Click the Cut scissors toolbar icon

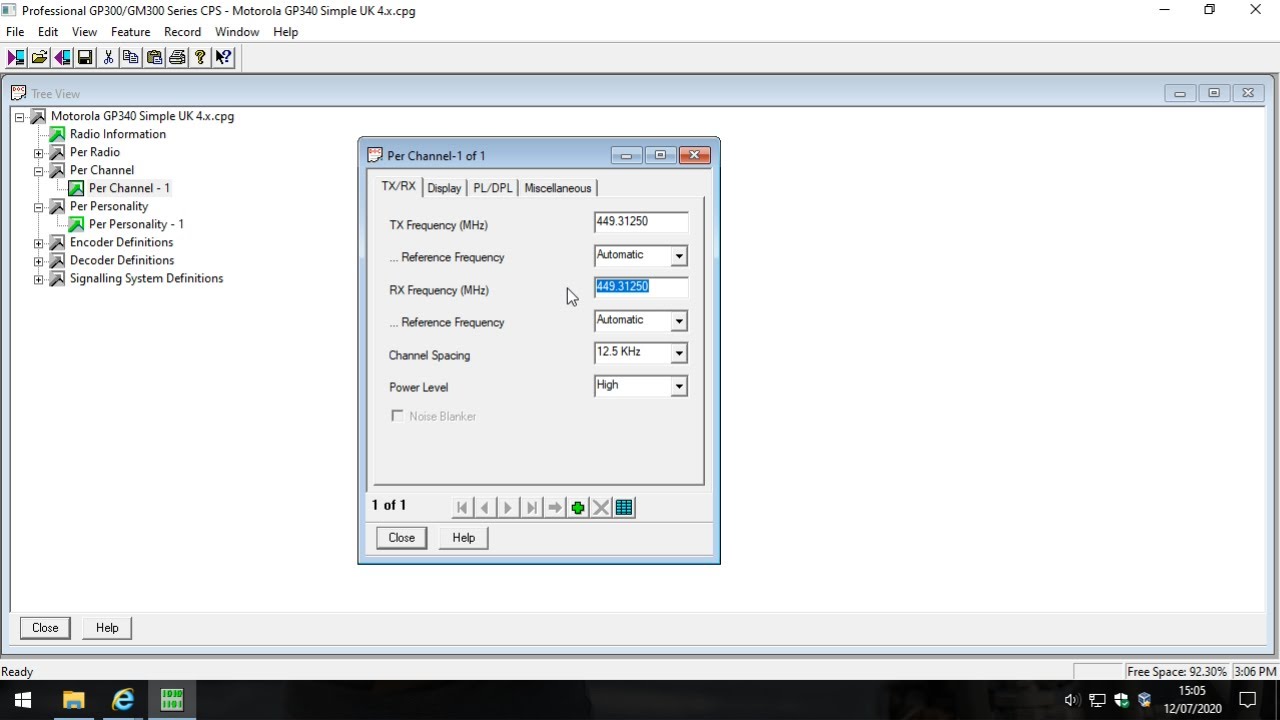[109, 57]
